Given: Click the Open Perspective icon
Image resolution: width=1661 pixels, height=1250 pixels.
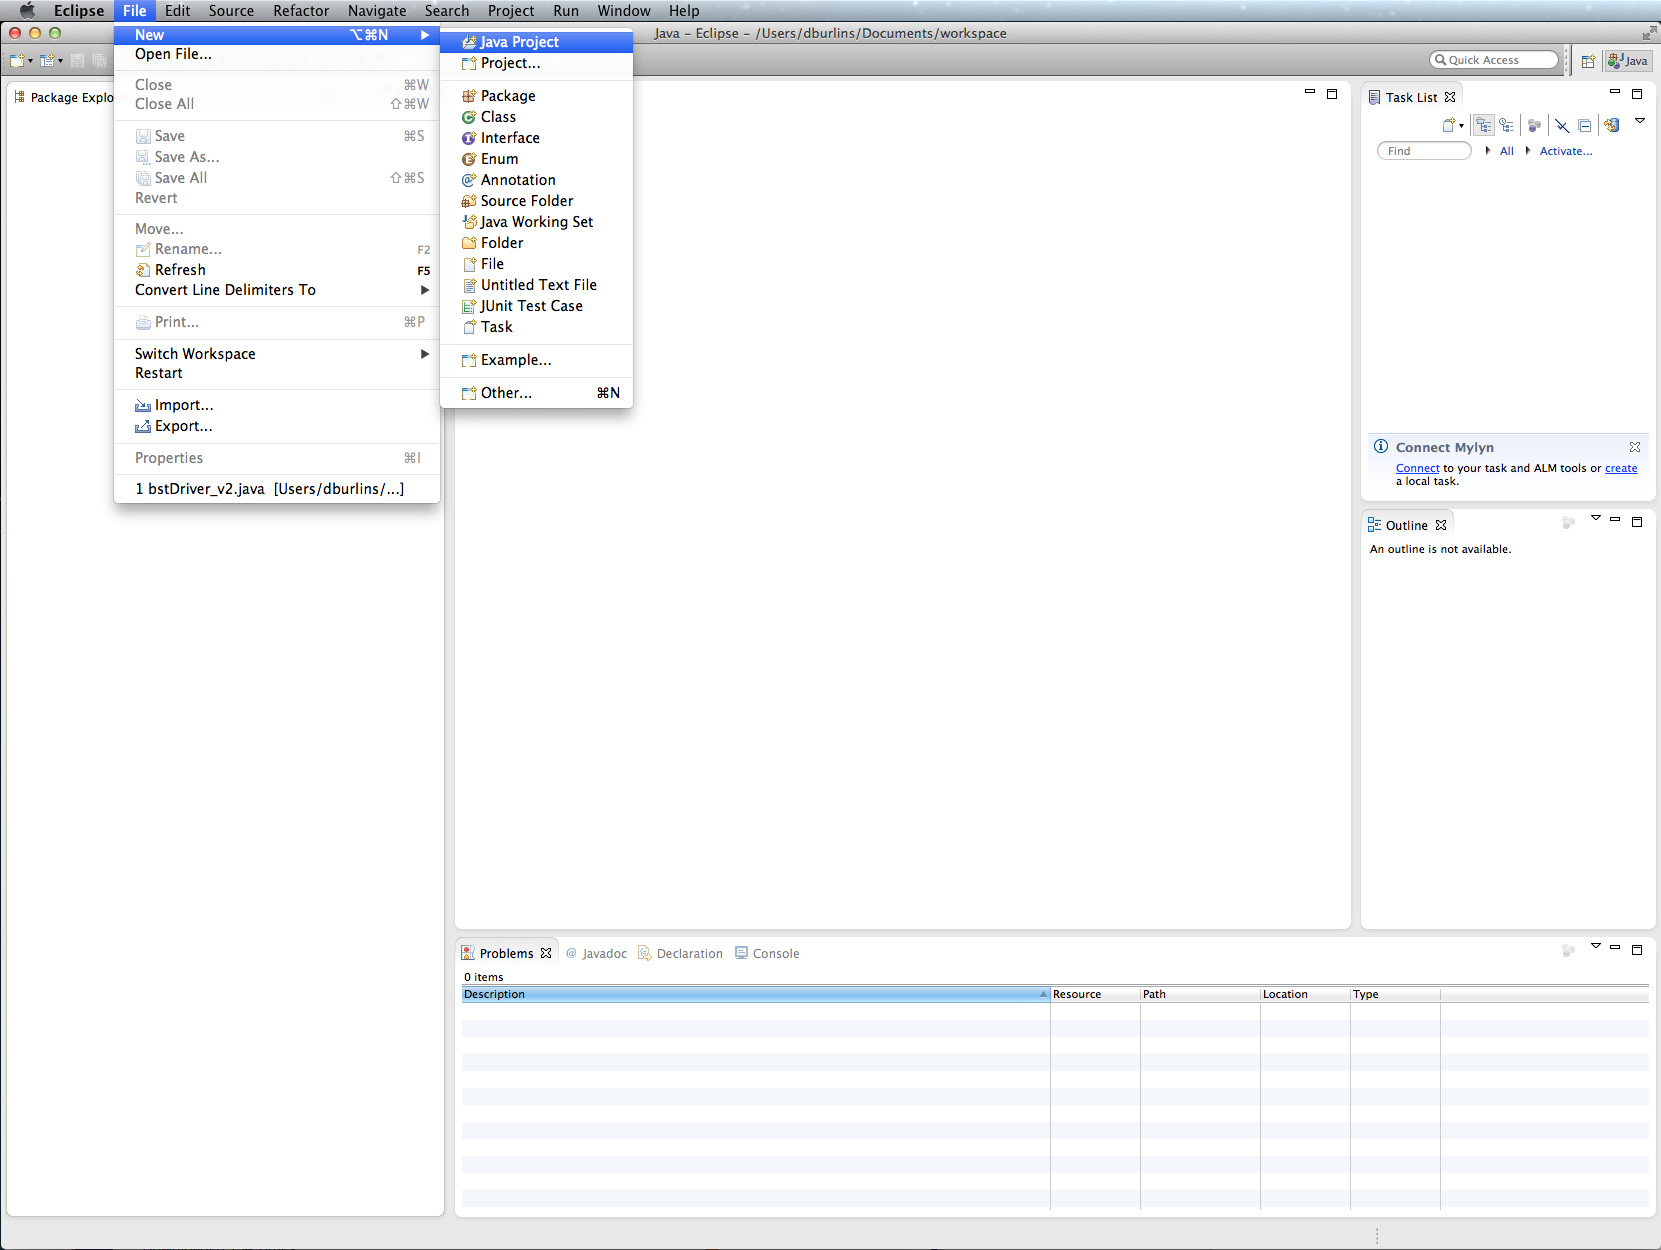Looking at the screenshot, I should (x=1588, y=61).
